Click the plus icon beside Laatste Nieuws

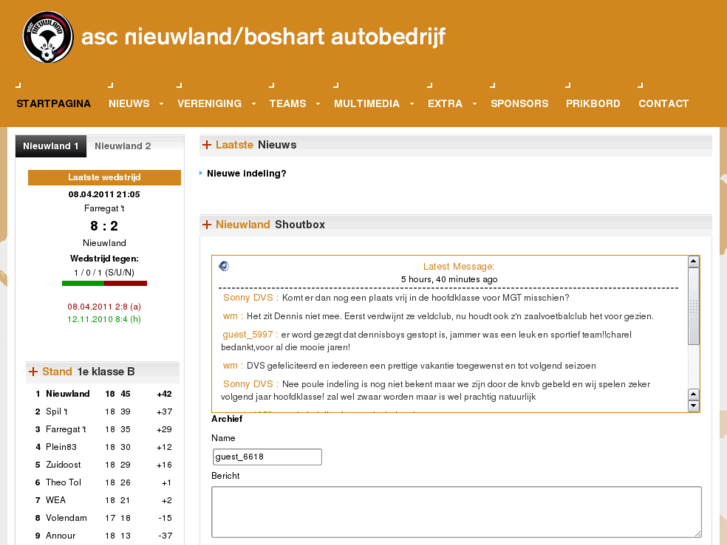point(207,145)
